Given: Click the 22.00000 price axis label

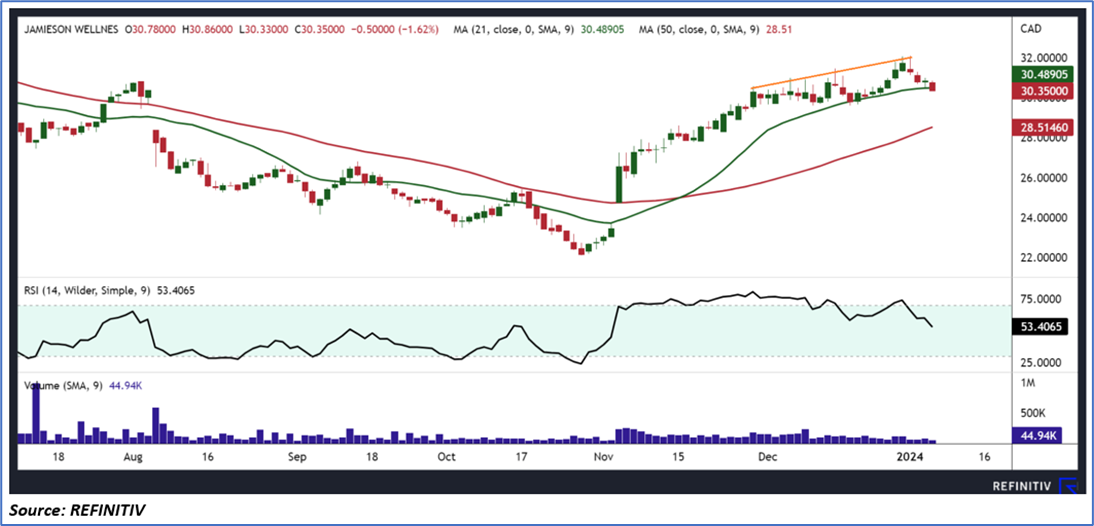Looking at the screenshot, I should pos(1042,257).
